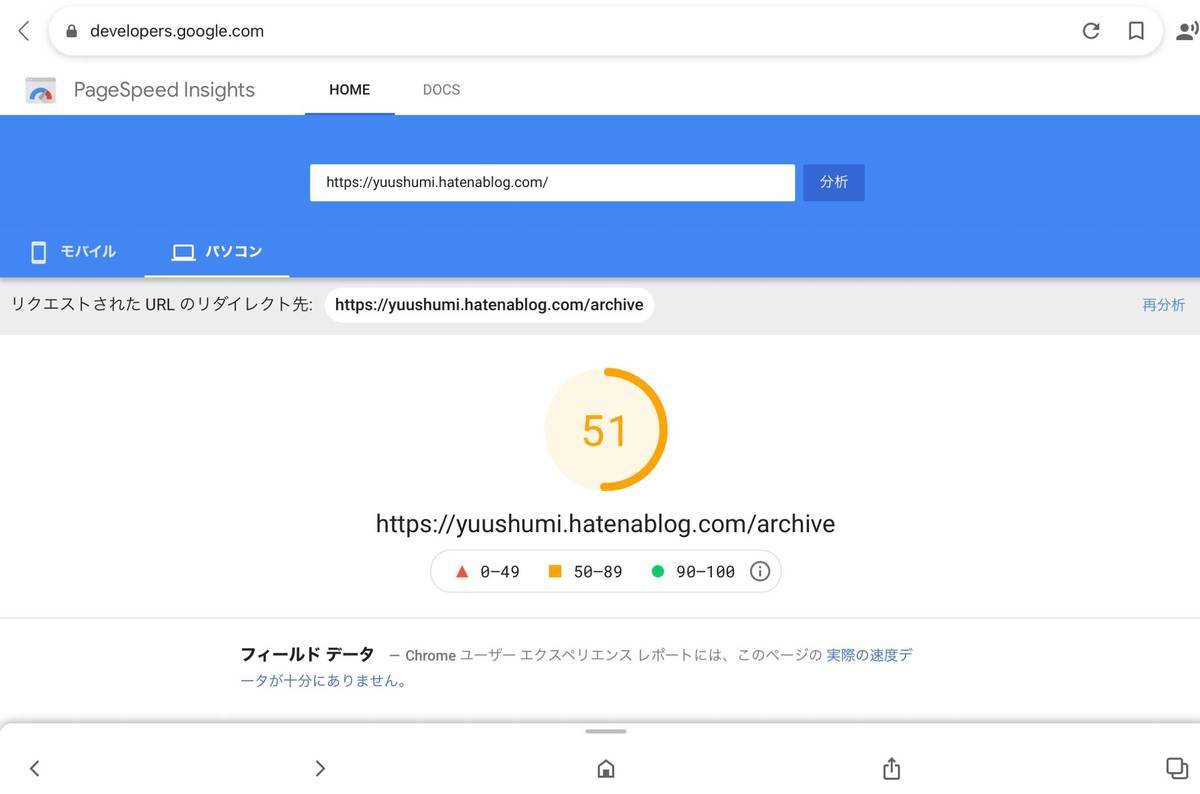Viewport: 1200px width, 794px height.
Task: Select the モバイル tab
Action: point(72,252)
